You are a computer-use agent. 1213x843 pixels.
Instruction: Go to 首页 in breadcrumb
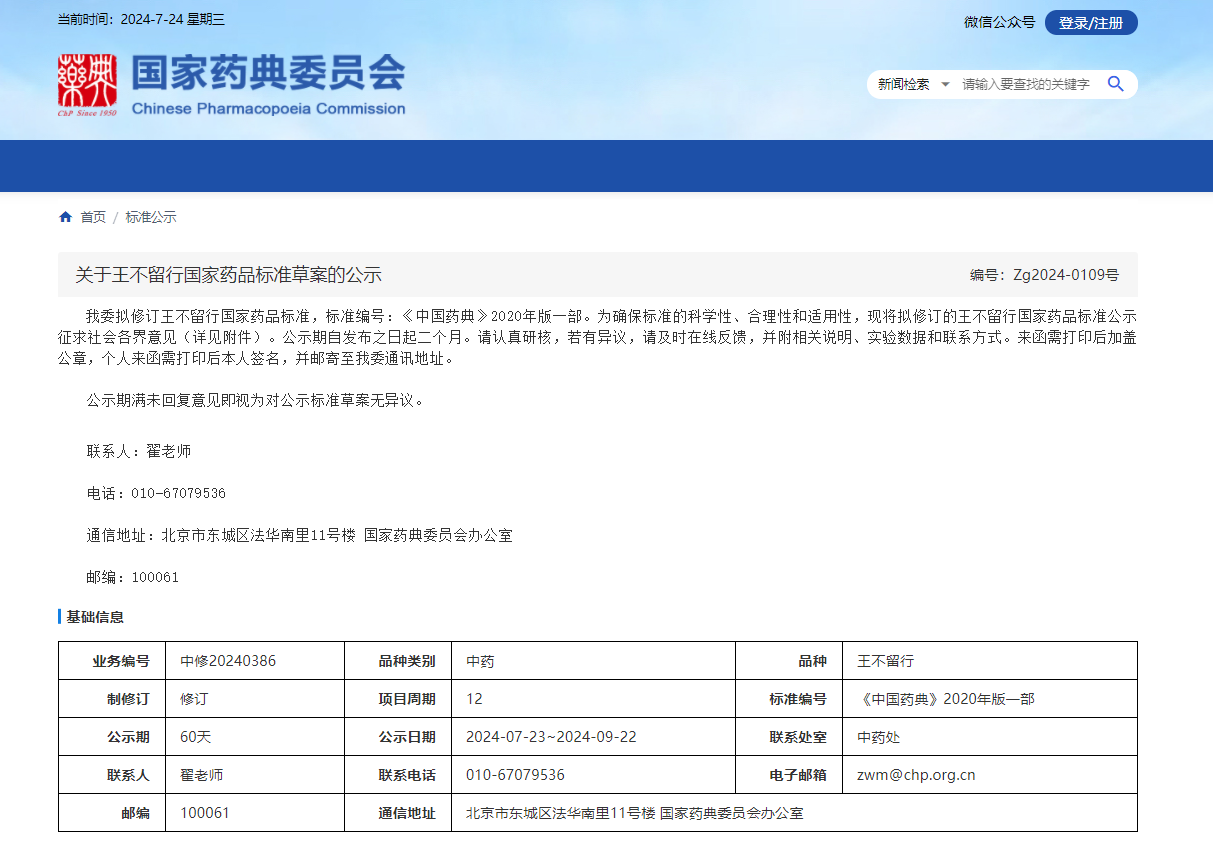tap(93, 217)
